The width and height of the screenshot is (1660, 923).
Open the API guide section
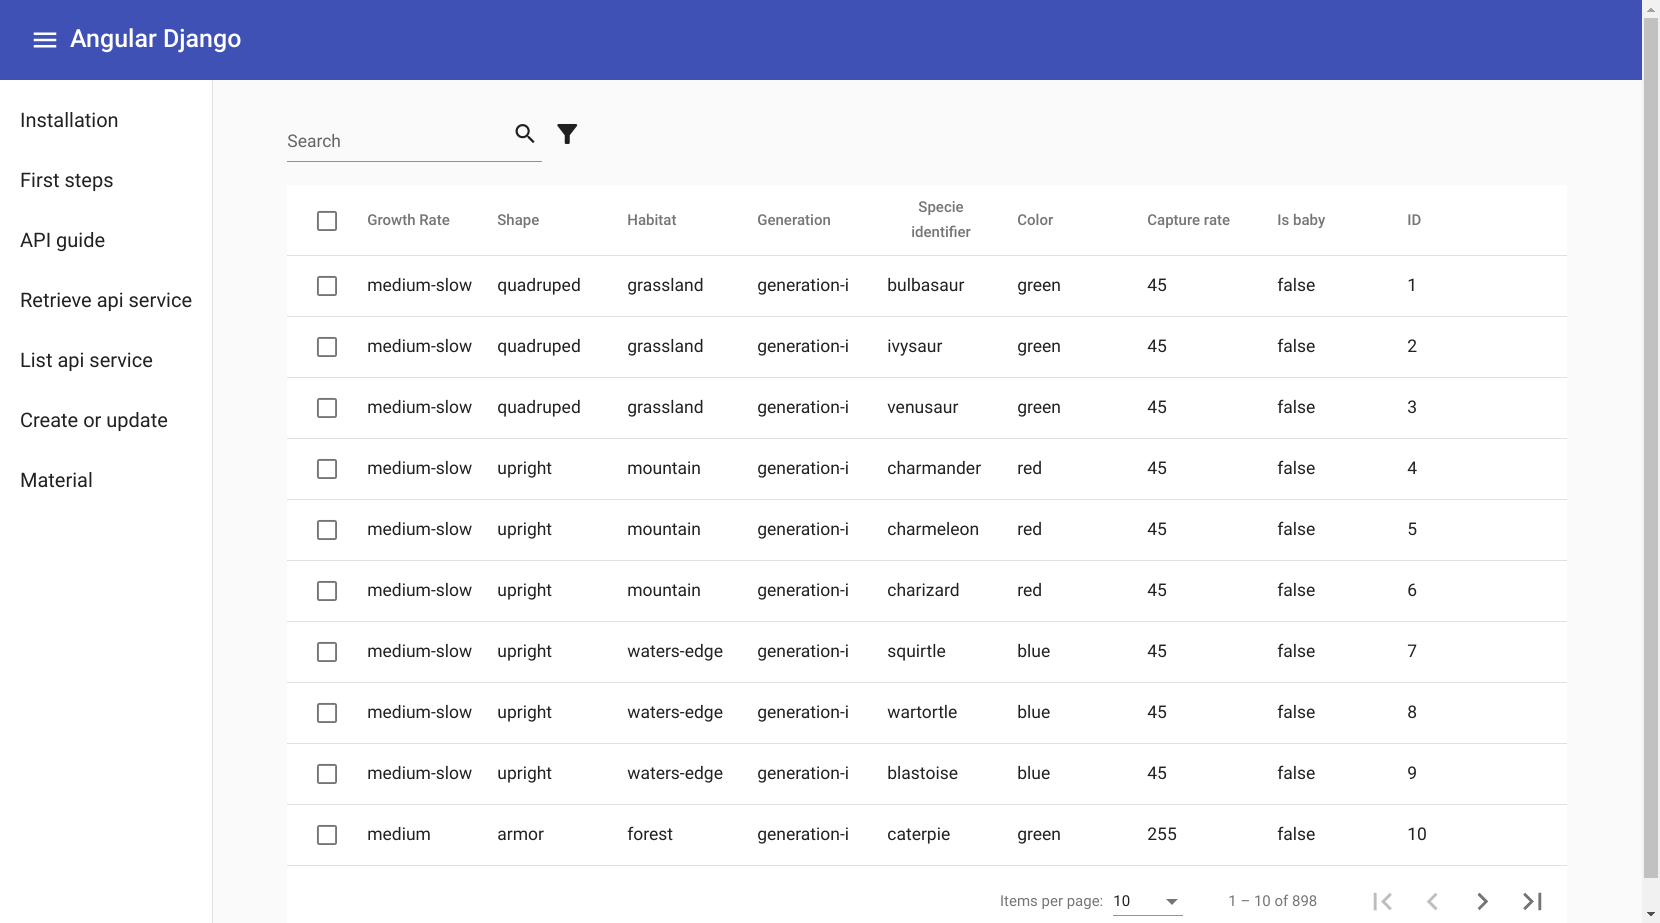pos(63,240)
